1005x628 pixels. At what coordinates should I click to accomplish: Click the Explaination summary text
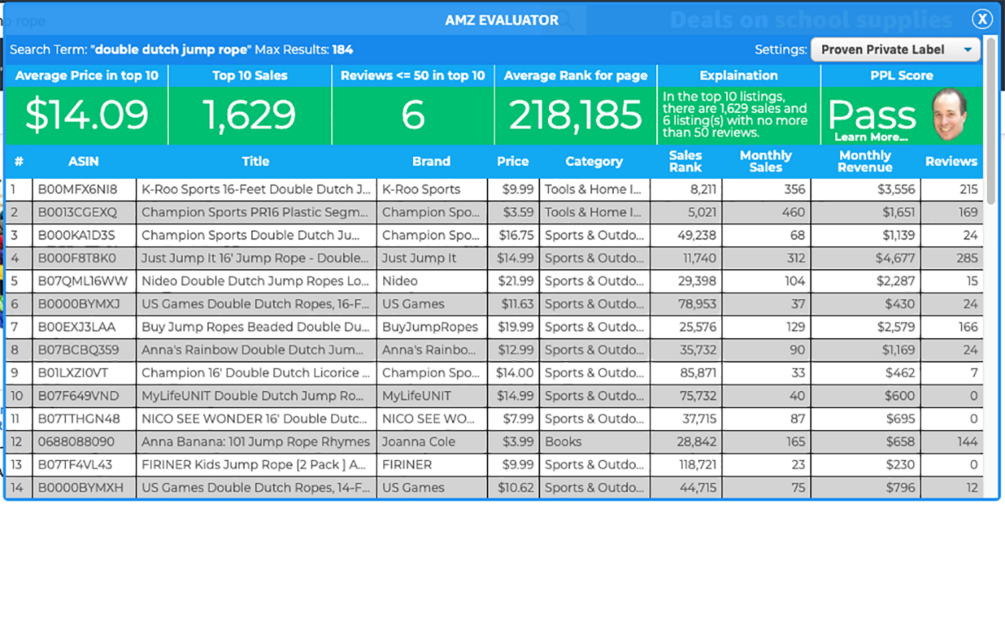[x=735, y=115]
